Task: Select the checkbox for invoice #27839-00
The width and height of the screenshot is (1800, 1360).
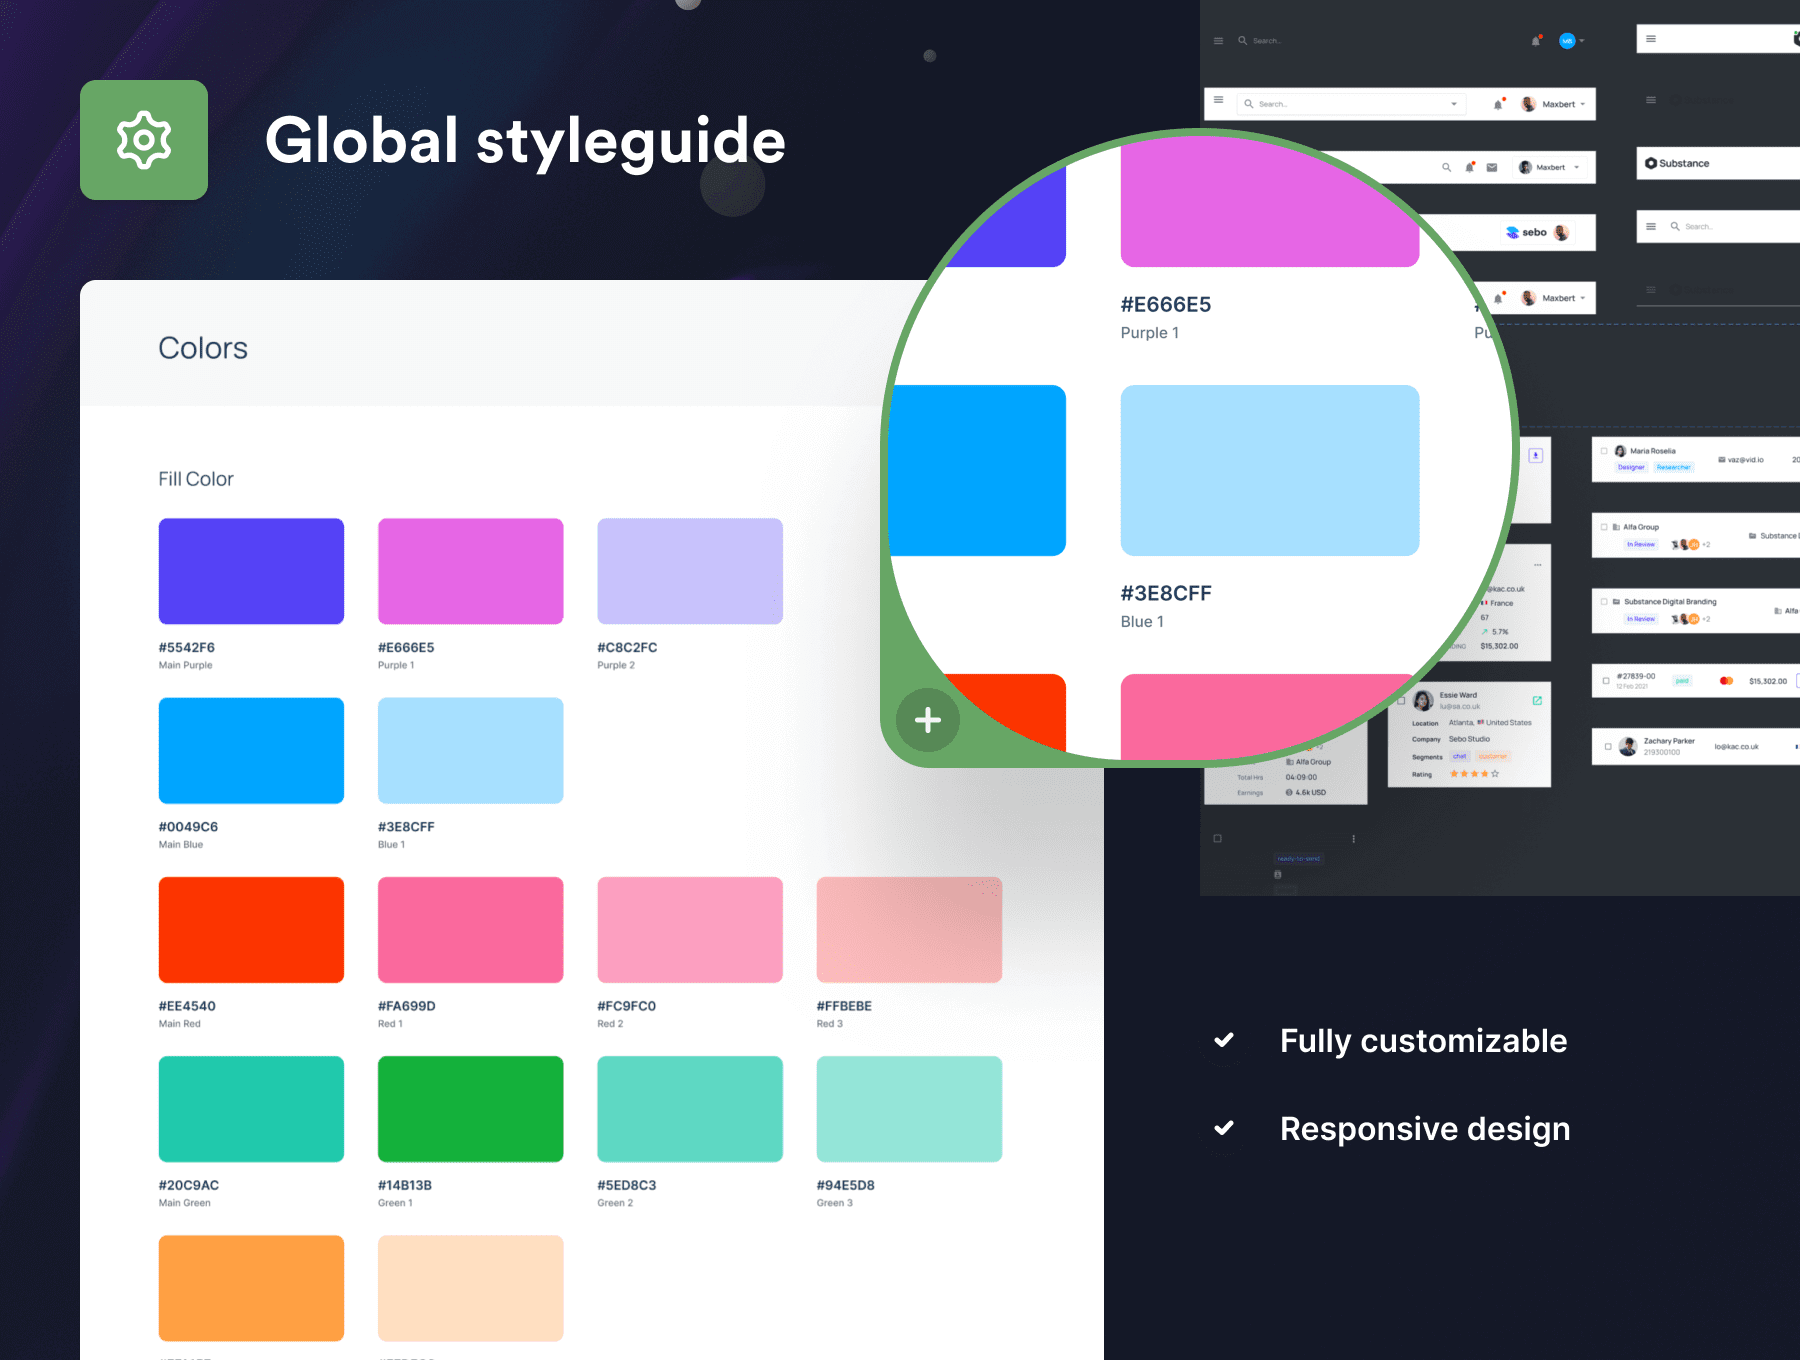Action: point(1606,681)
